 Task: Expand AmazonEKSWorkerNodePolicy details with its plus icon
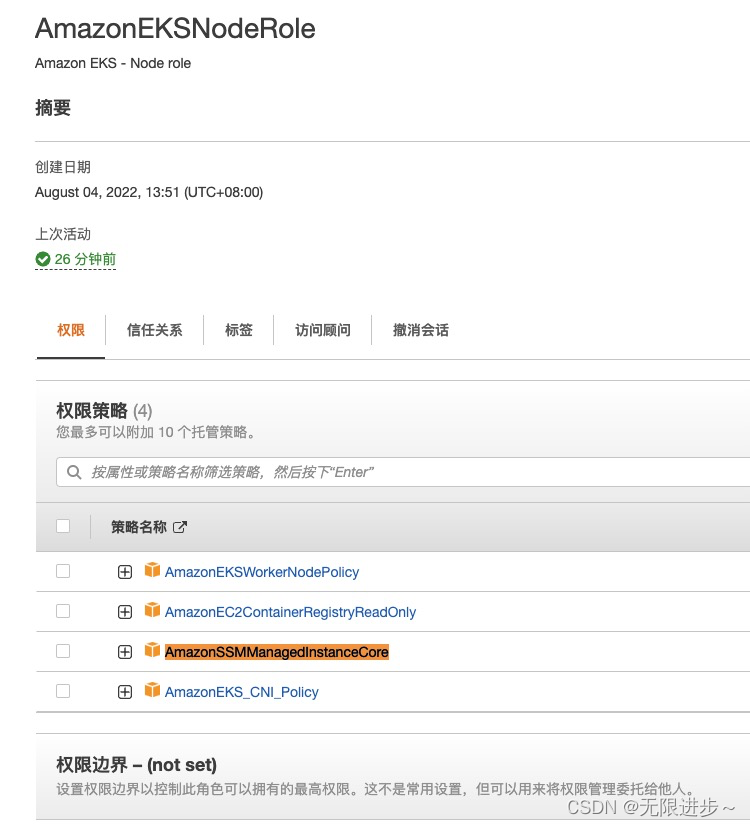coord(124,571)
